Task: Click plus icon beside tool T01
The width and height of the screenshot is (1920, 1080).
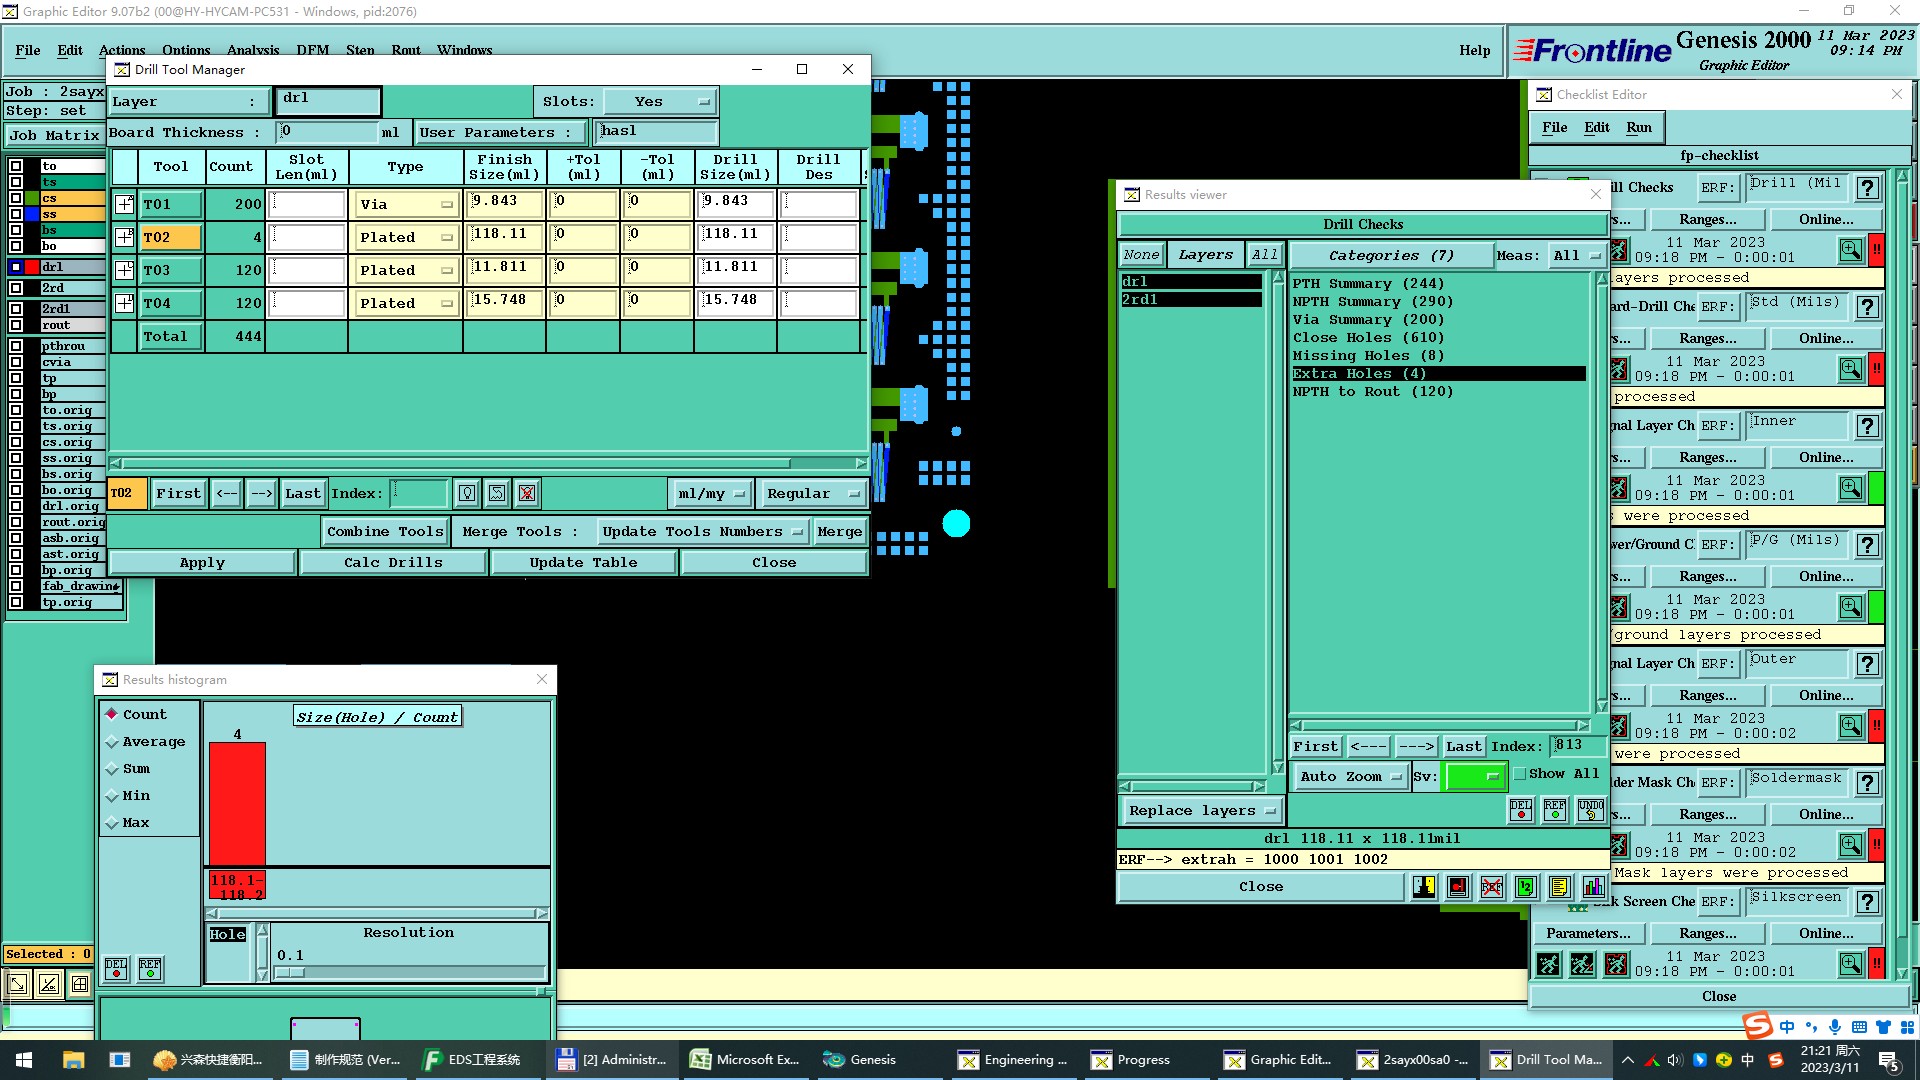Action: 124,204
